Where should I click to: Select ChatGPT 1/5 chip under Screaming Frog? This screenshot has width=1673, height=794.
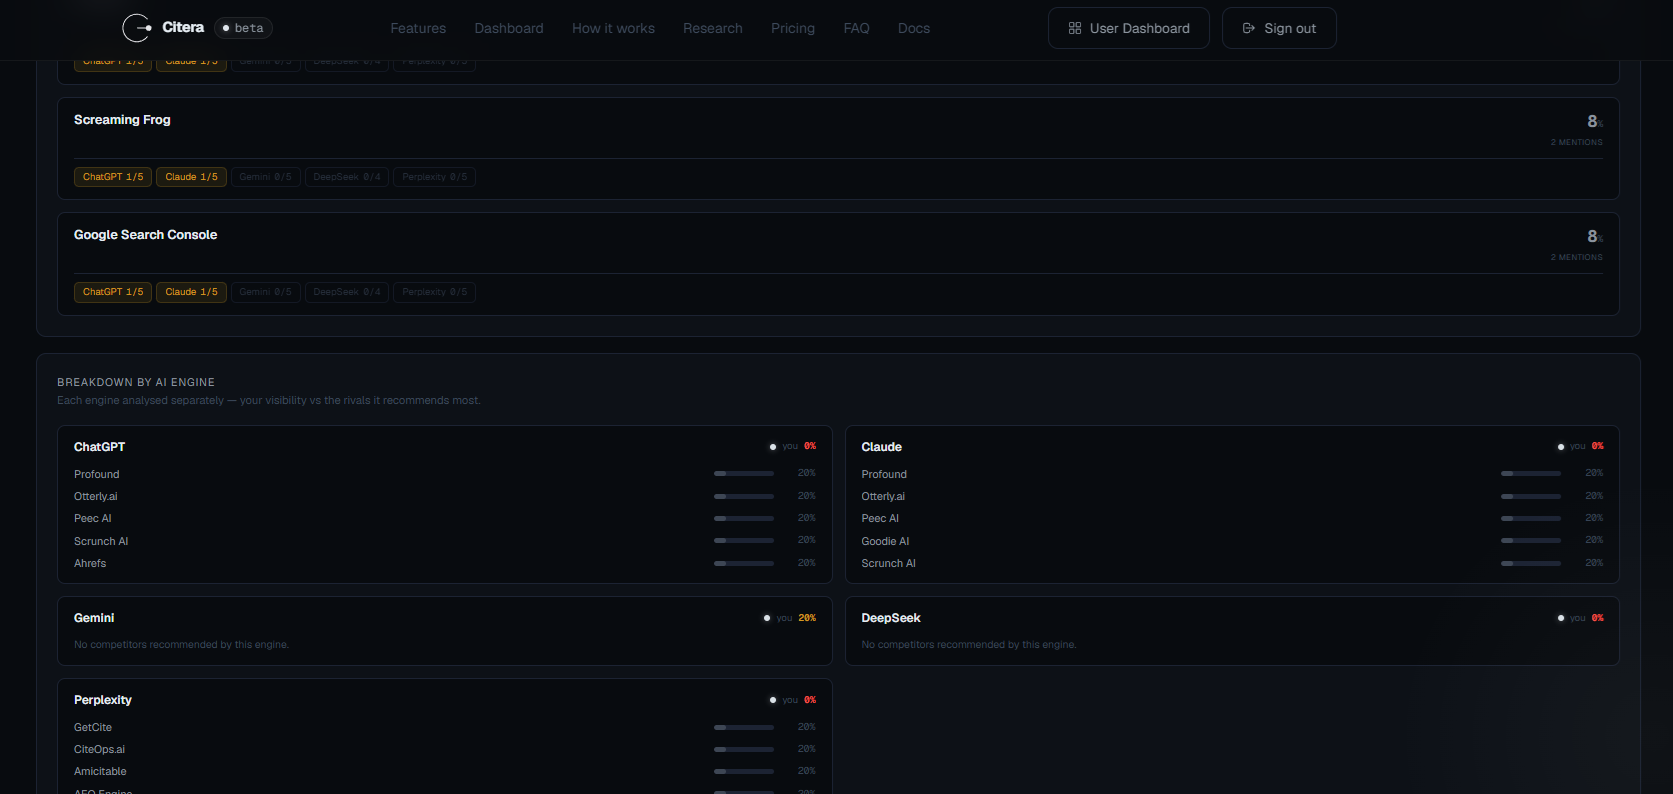point(113,177)
